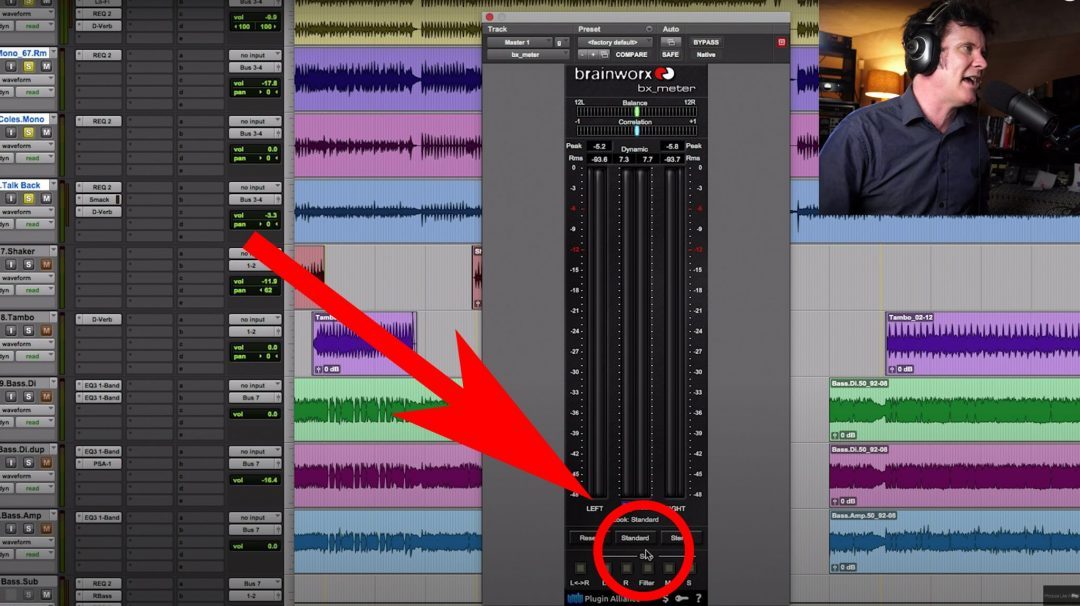This screenshot has width=1080, height=606.
Task: Open first EQ3 1-Band insert on 9.Bass.Di
Action: [98, 386]
